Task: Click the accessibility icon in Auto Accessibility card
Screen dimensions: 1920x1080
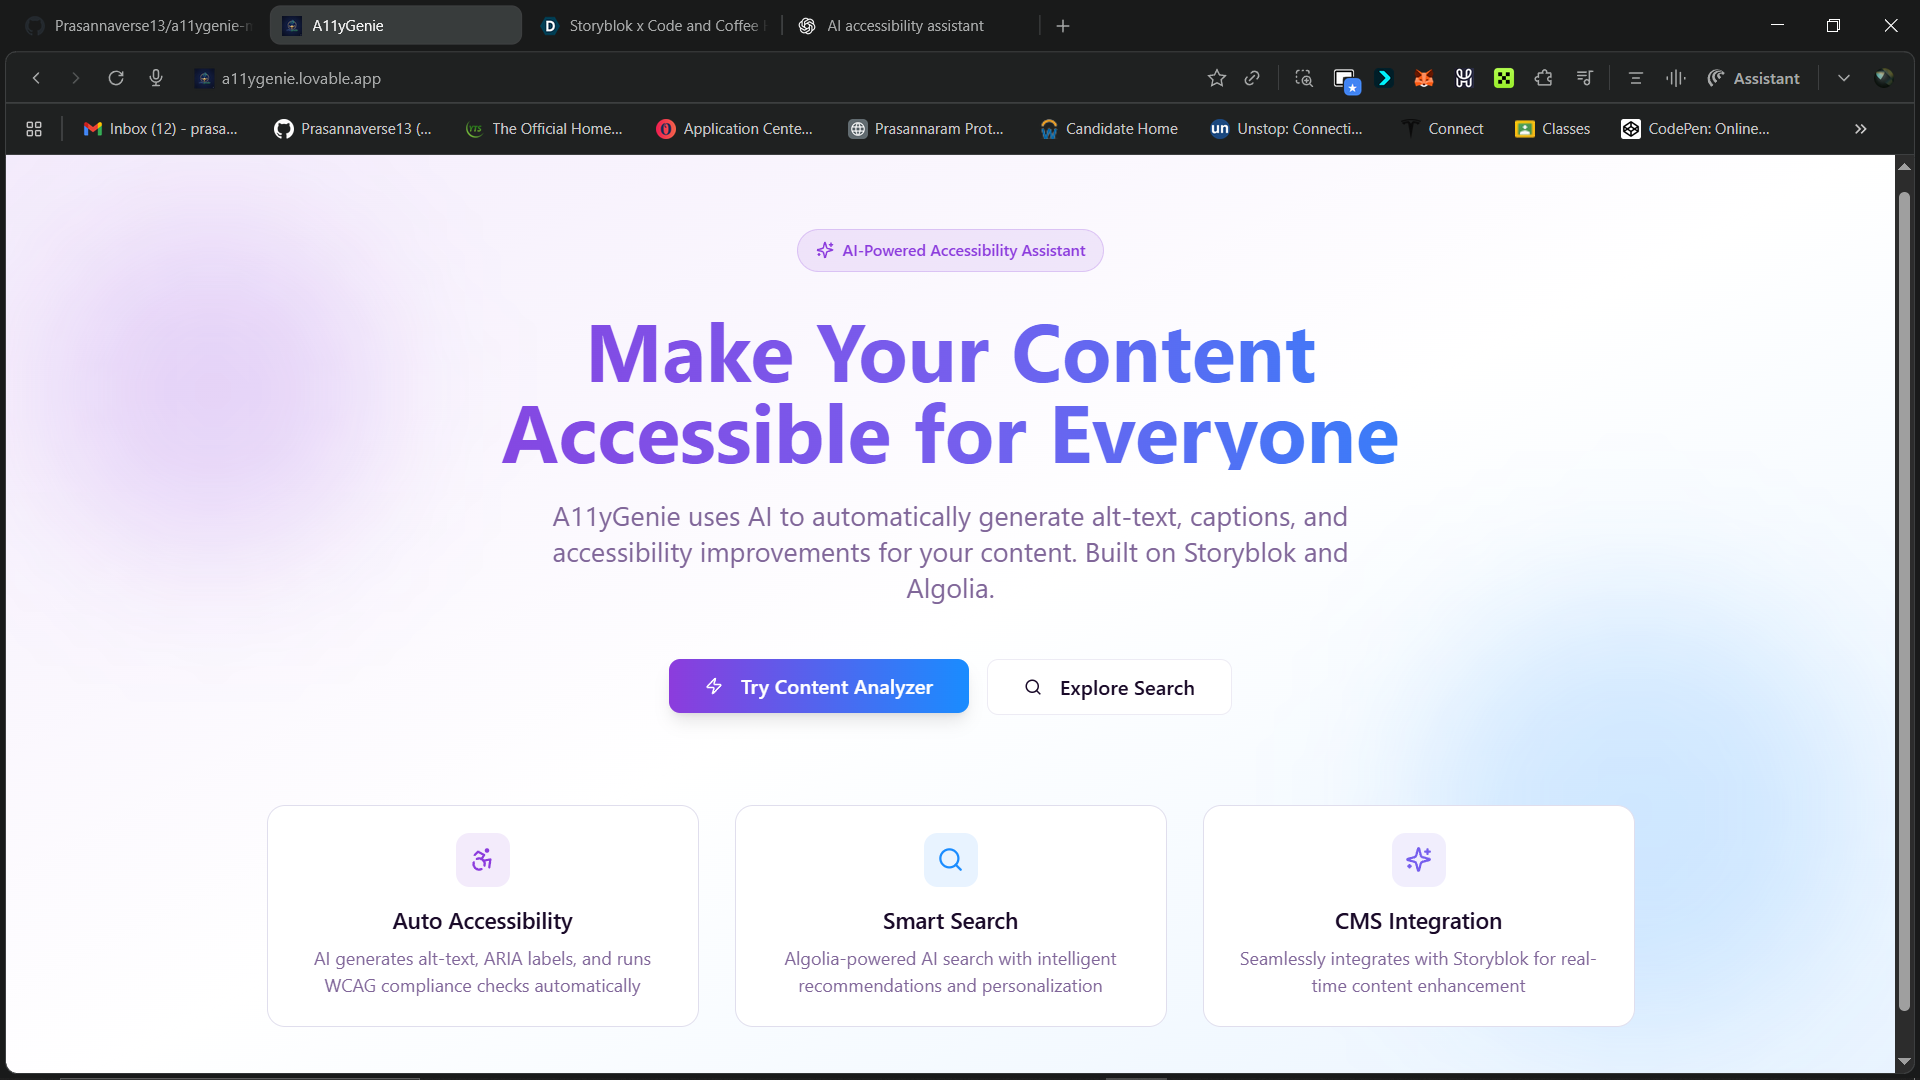Action: click(482, 860)
